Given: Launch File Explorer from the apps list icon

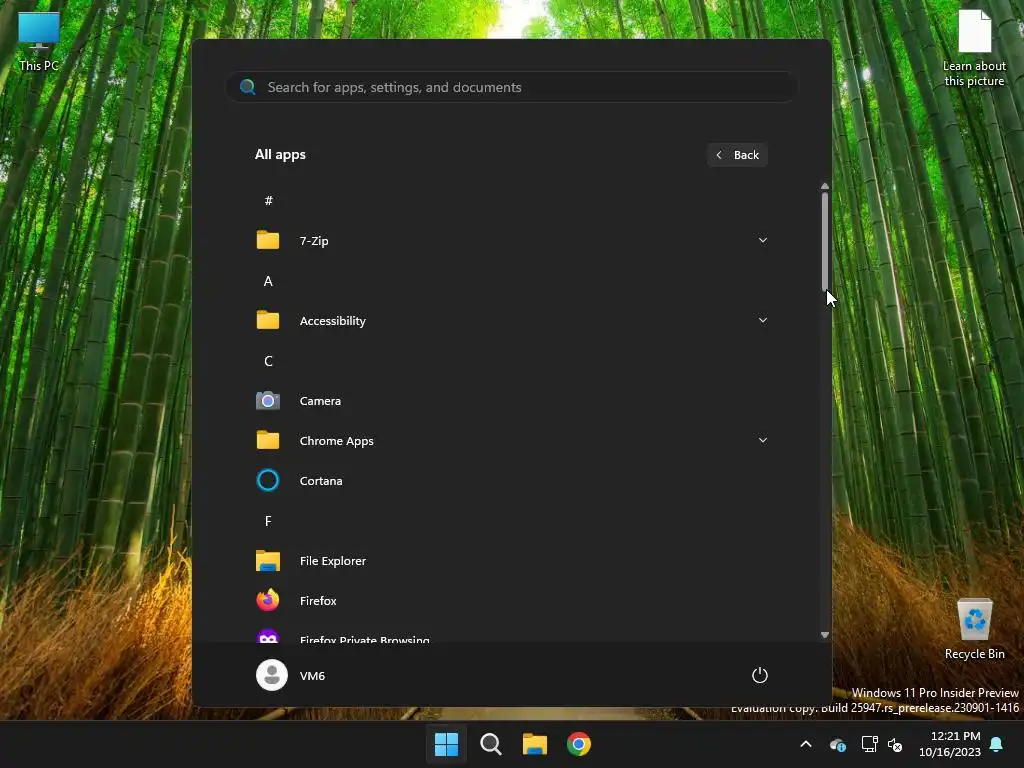Looking at the screenshot, I should (268, 560).
